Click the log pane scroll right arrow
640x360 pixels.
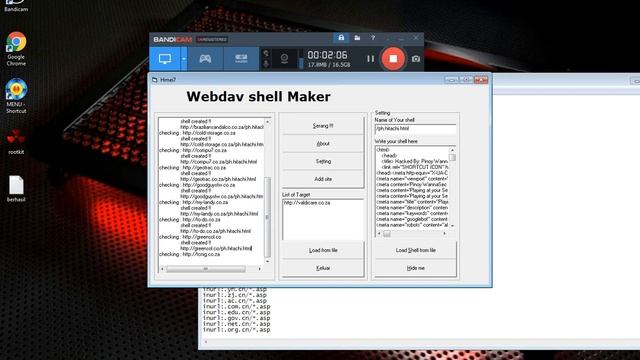[x=260, y=269]
